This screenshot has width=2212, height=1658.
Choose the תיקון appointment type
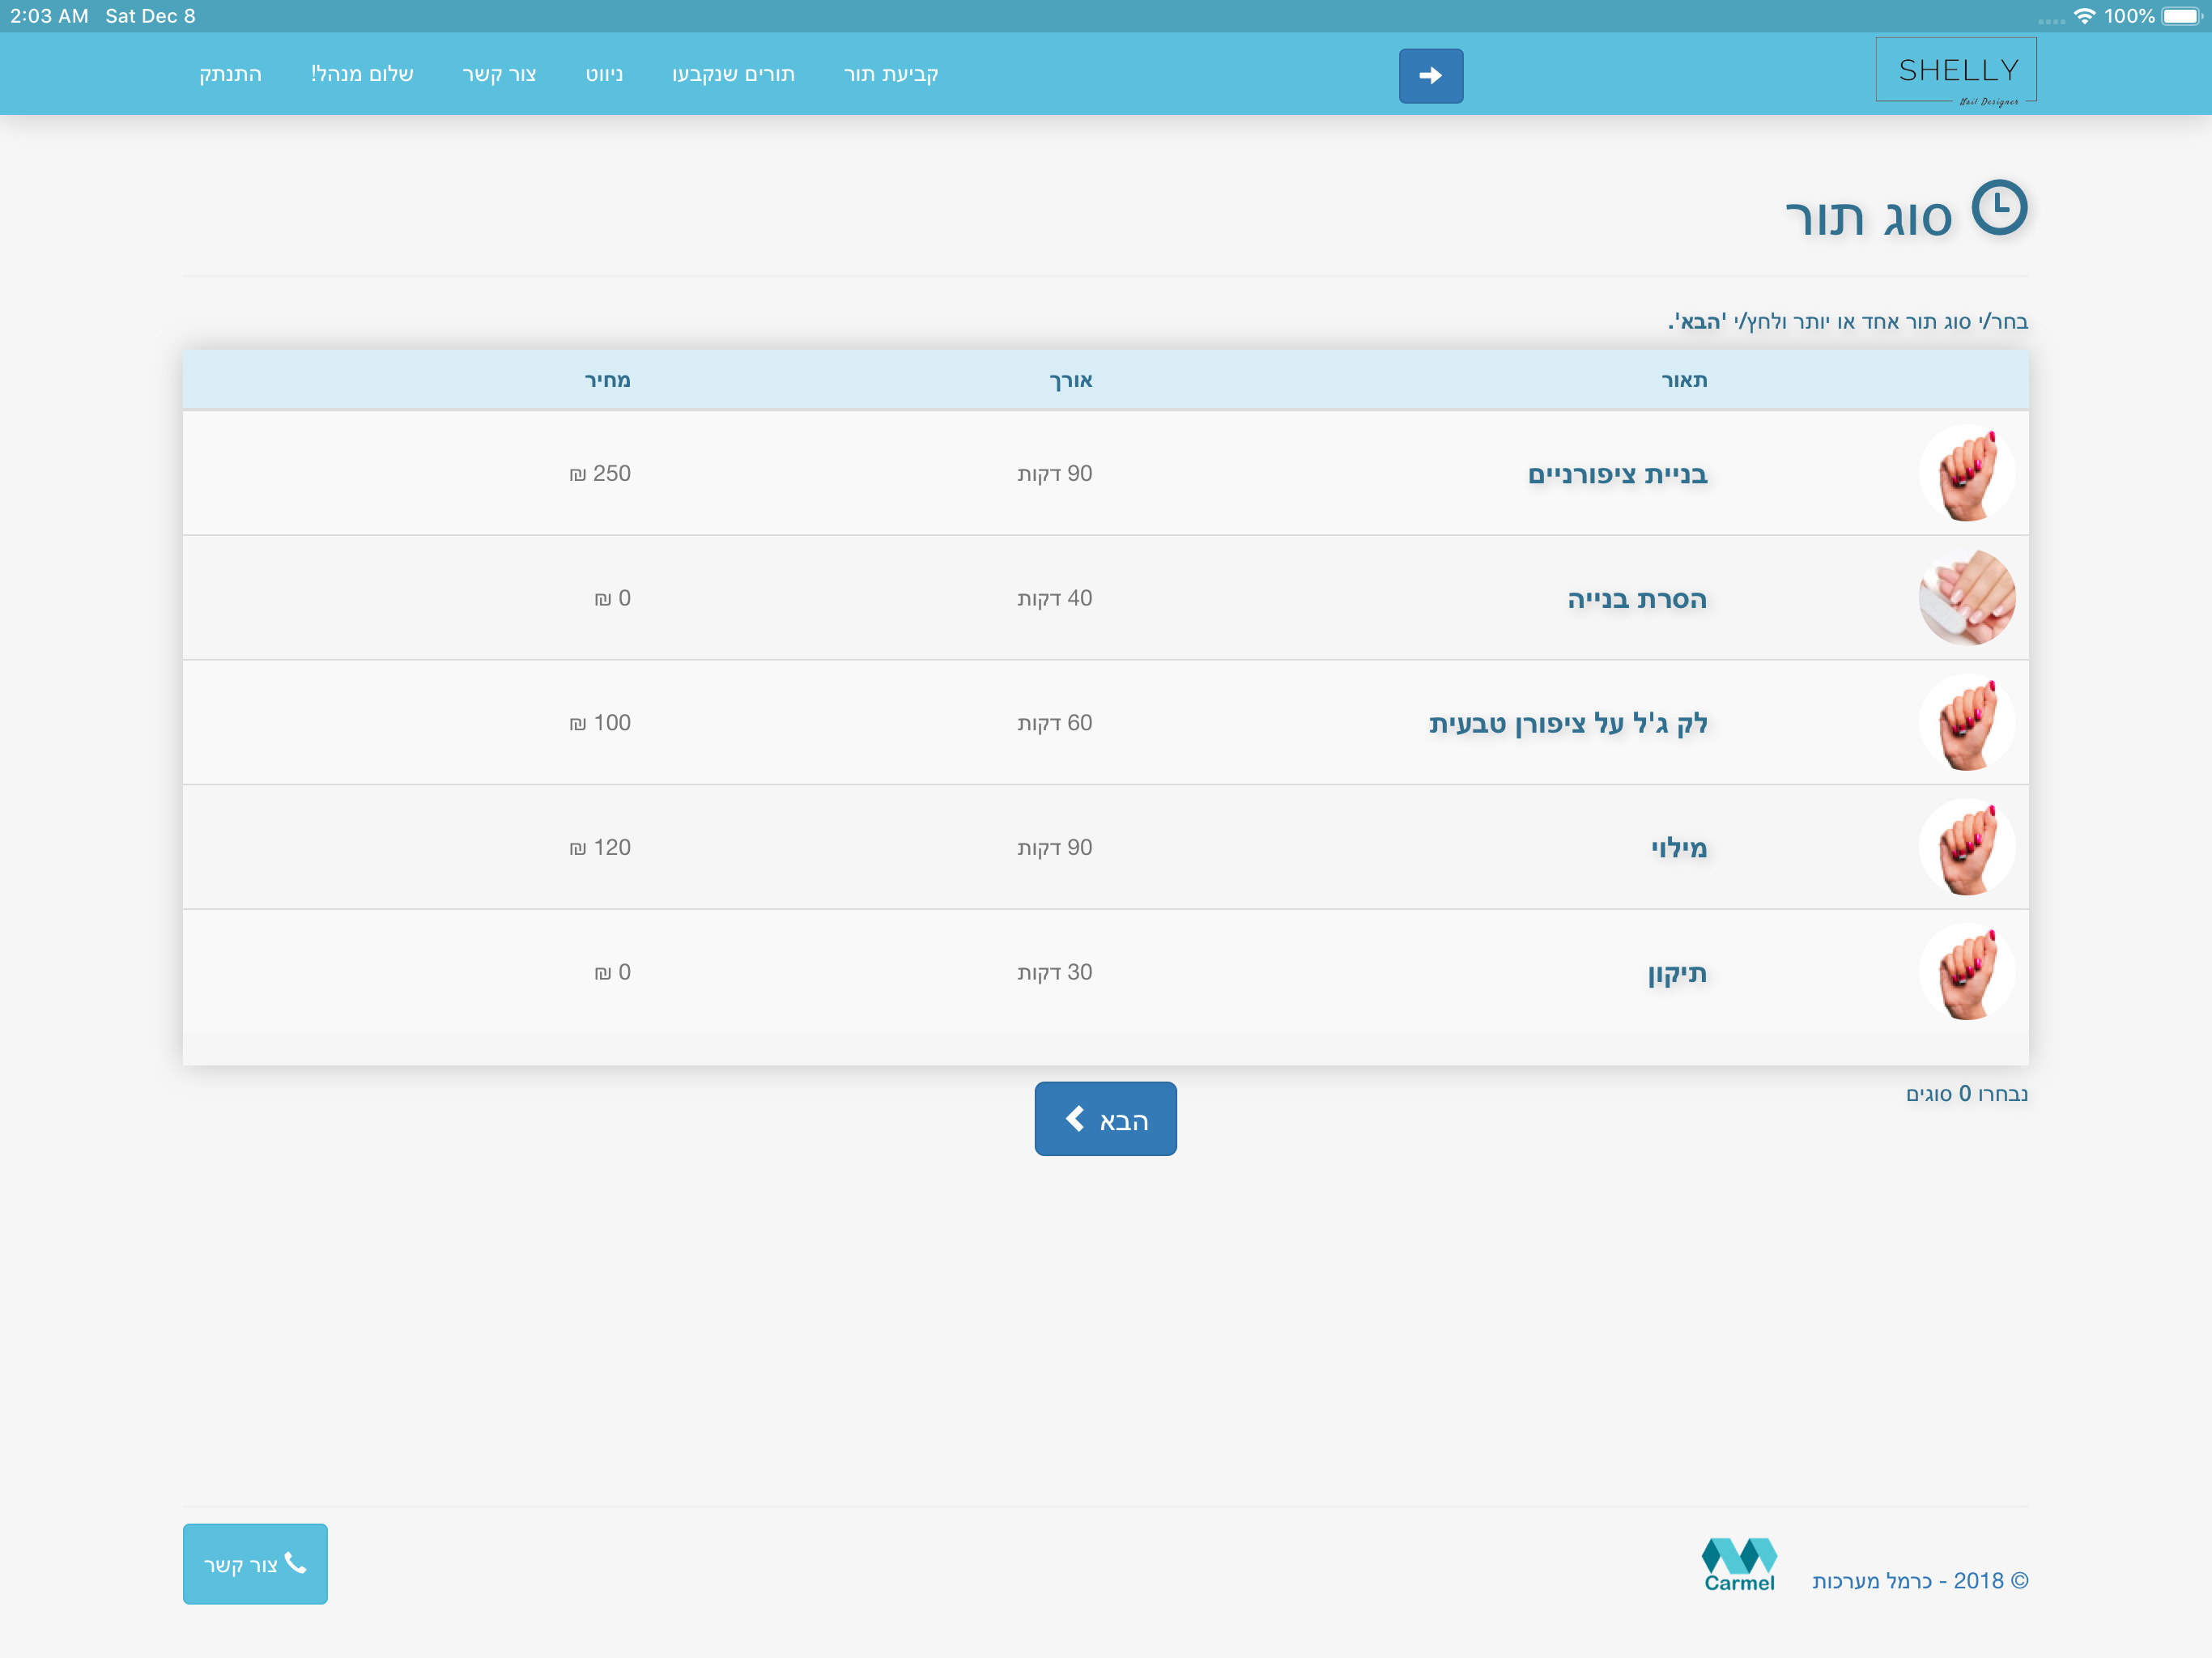tap(1677, 973)
